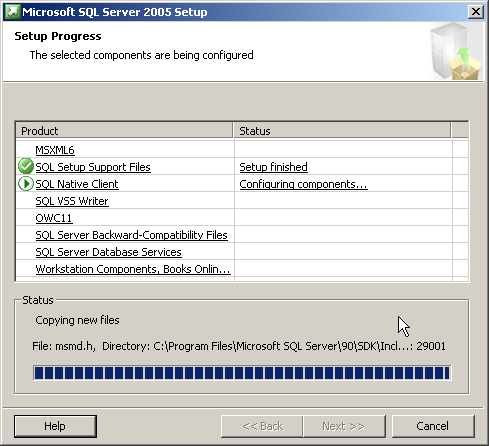The height and width of the screenshot is (446, 489).
Task: Click the Status column header
Action: 342,131
